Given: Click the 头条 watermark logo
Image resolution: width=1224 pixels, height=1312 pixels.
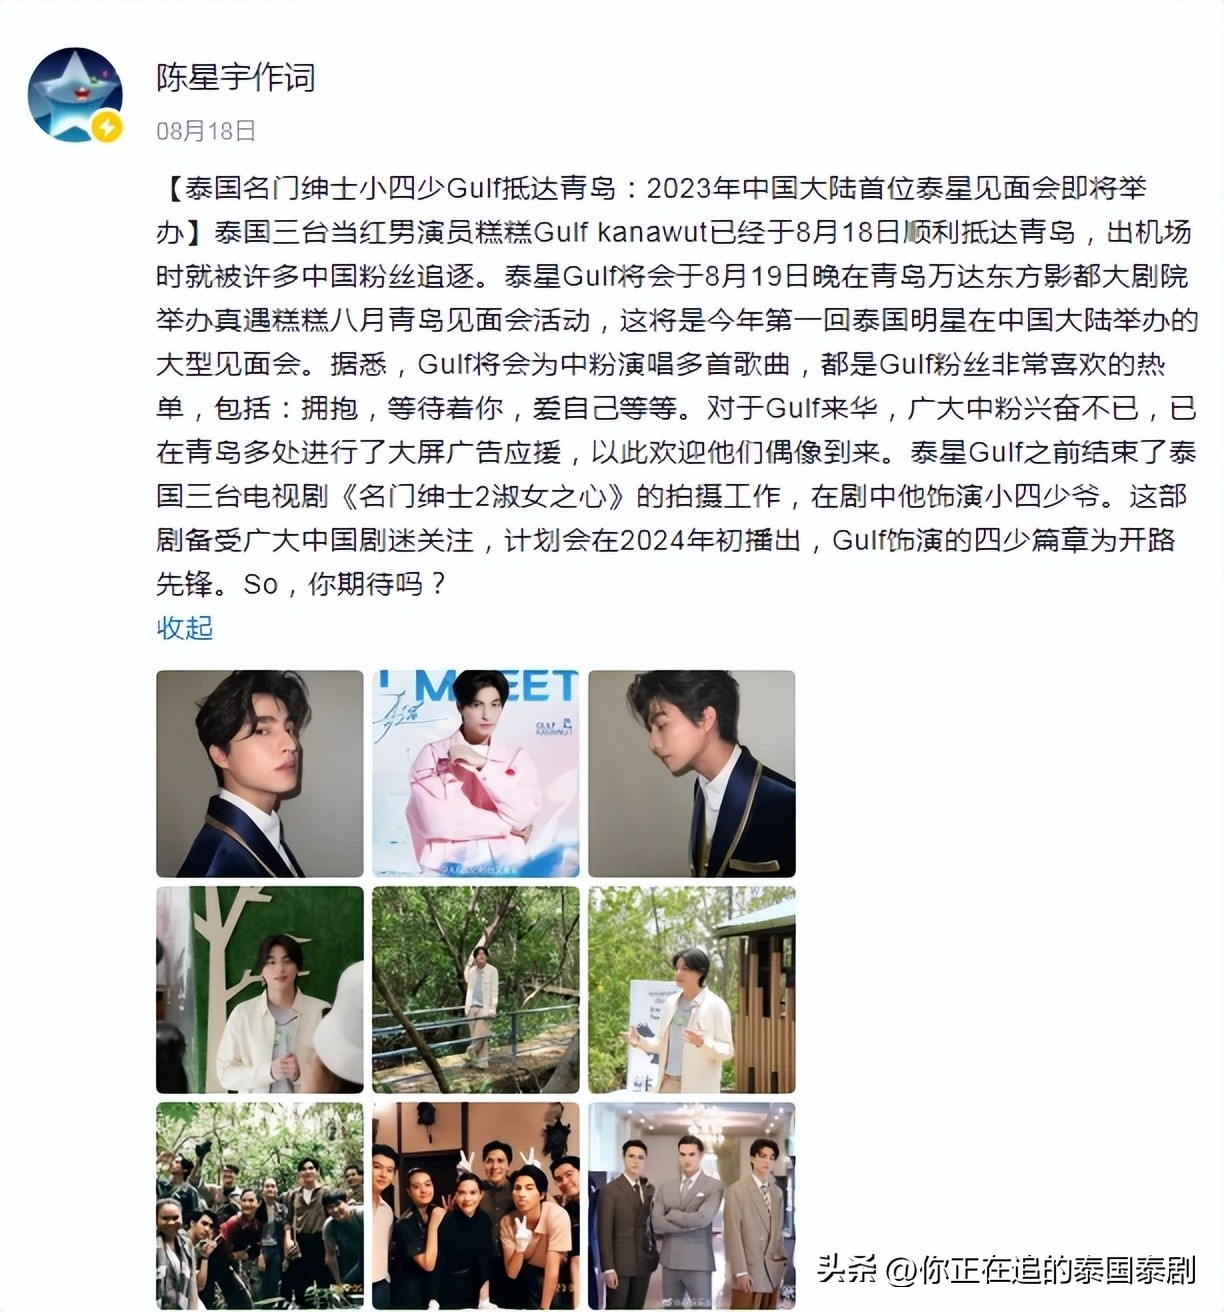Looking at the screenshot, I should point(847,1269).
